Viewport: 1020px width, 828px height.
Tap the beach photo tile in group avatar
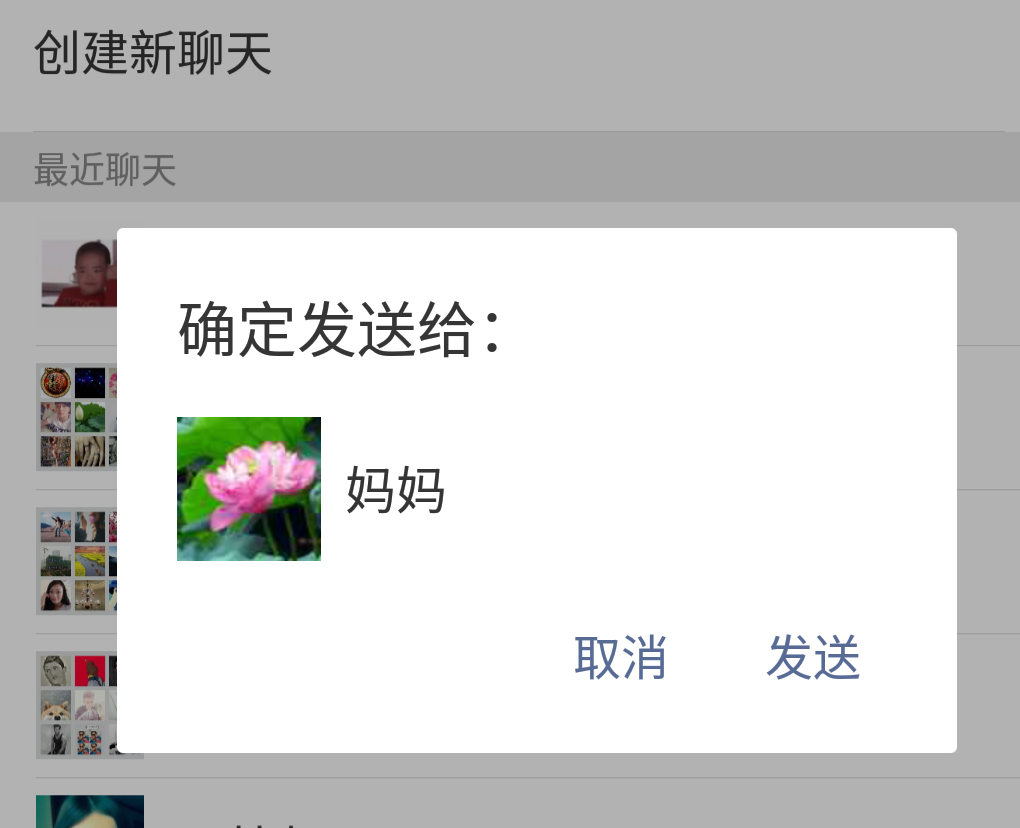coord(56,526)
